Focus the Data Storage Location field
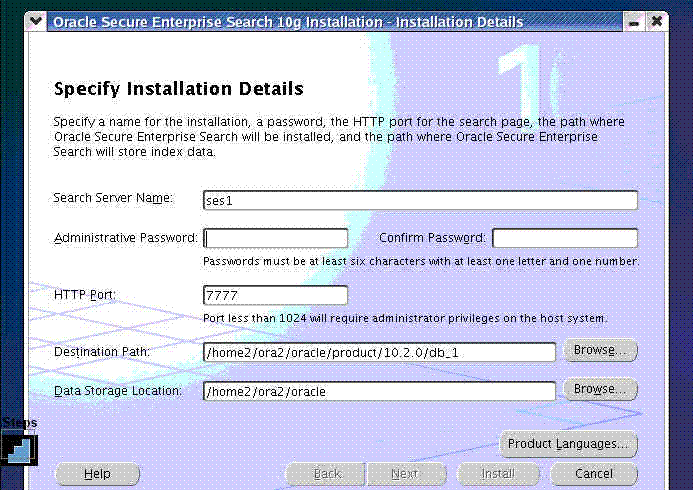The width and height of the screenshot is (693, 490). (379, 391)
